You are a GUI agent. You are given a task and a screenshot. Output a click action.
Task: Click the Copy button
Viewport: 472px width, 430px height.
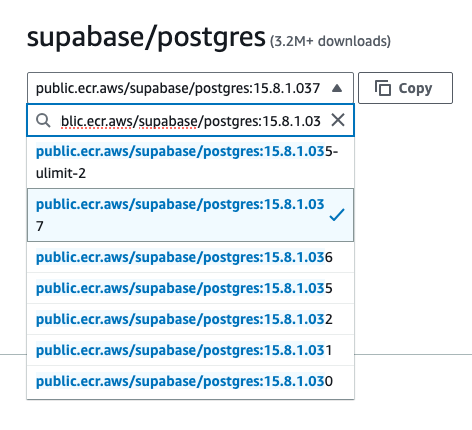pyautogui.click(x=405, y=88)
